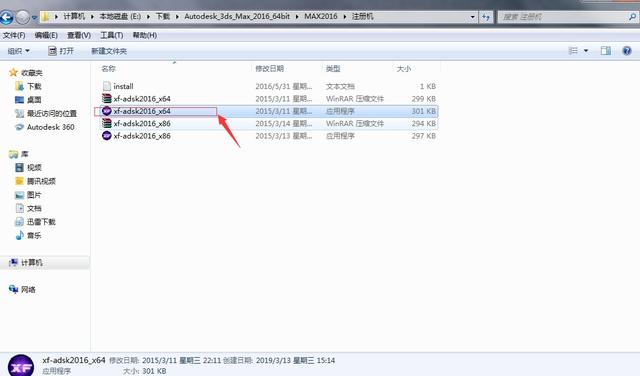640x376 pixels.
Task: Open 下载 in favorites
Action: coord(34,86)
